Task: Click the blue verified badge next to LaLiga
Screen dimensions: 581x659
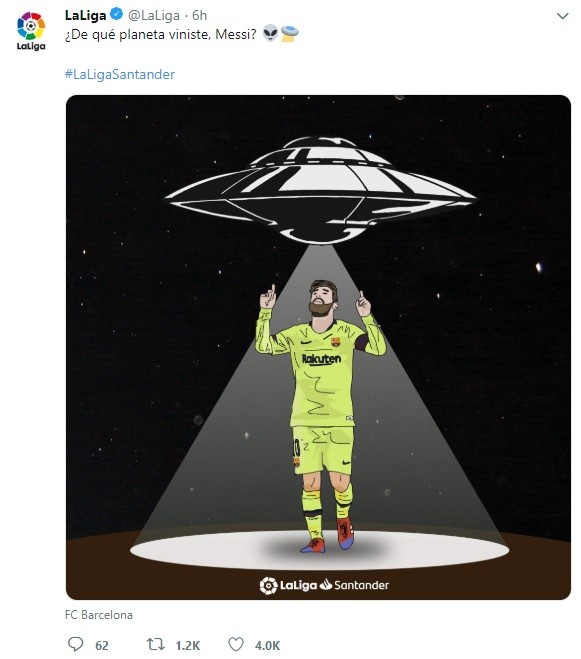Action: tap(116, 15)
